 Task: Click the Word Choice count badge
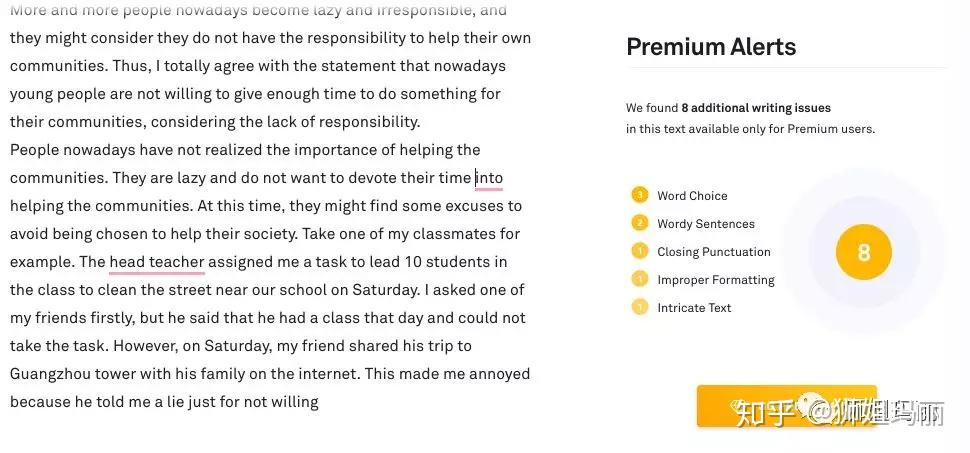pos(640,196)
